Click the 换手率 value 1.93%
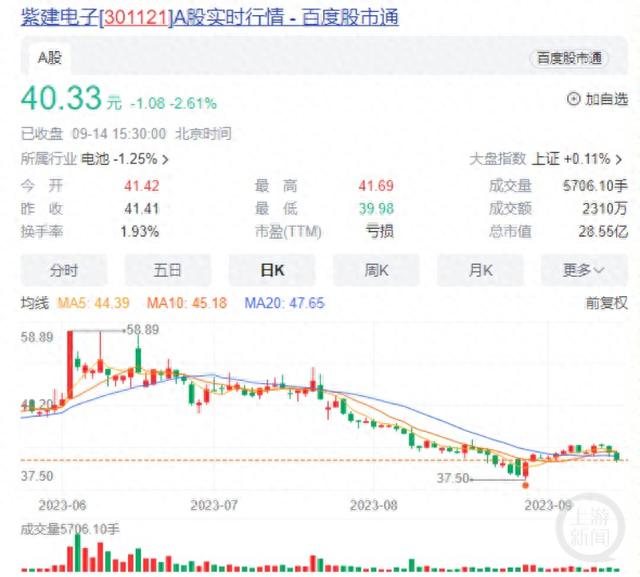 point(140,232)
